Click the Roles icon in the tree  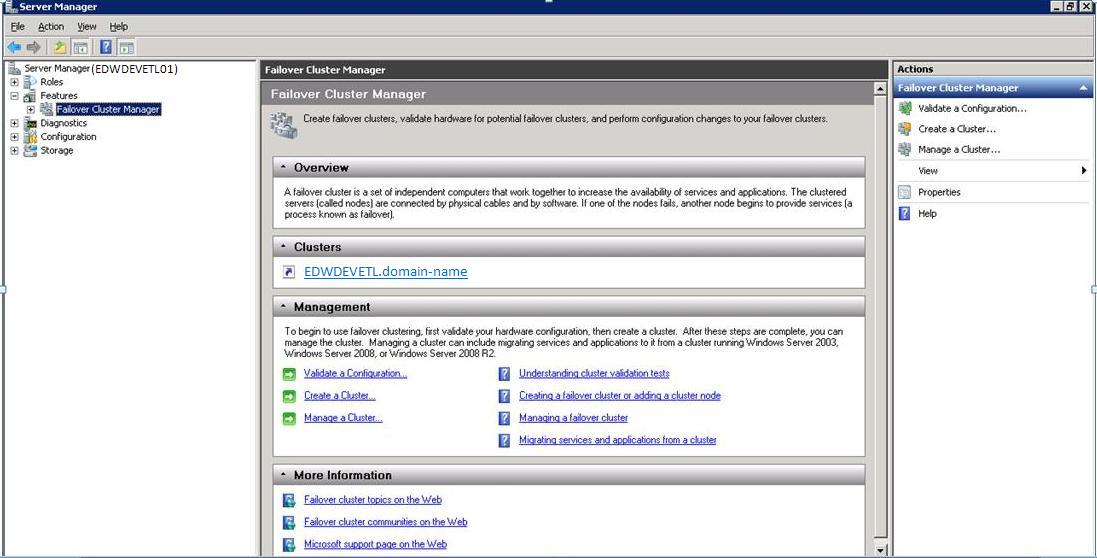pos(29,82)
